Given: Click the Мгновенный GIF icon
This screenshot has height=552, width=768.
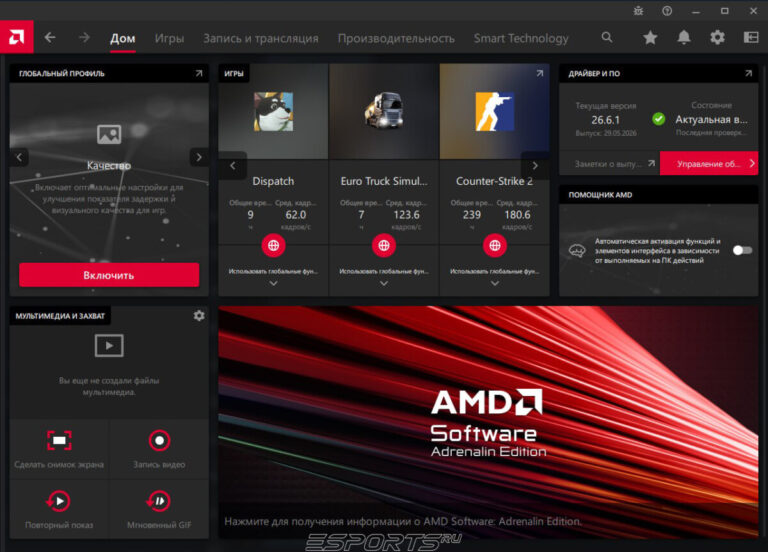Looking at the screenshot, I should tap(159, 501).
